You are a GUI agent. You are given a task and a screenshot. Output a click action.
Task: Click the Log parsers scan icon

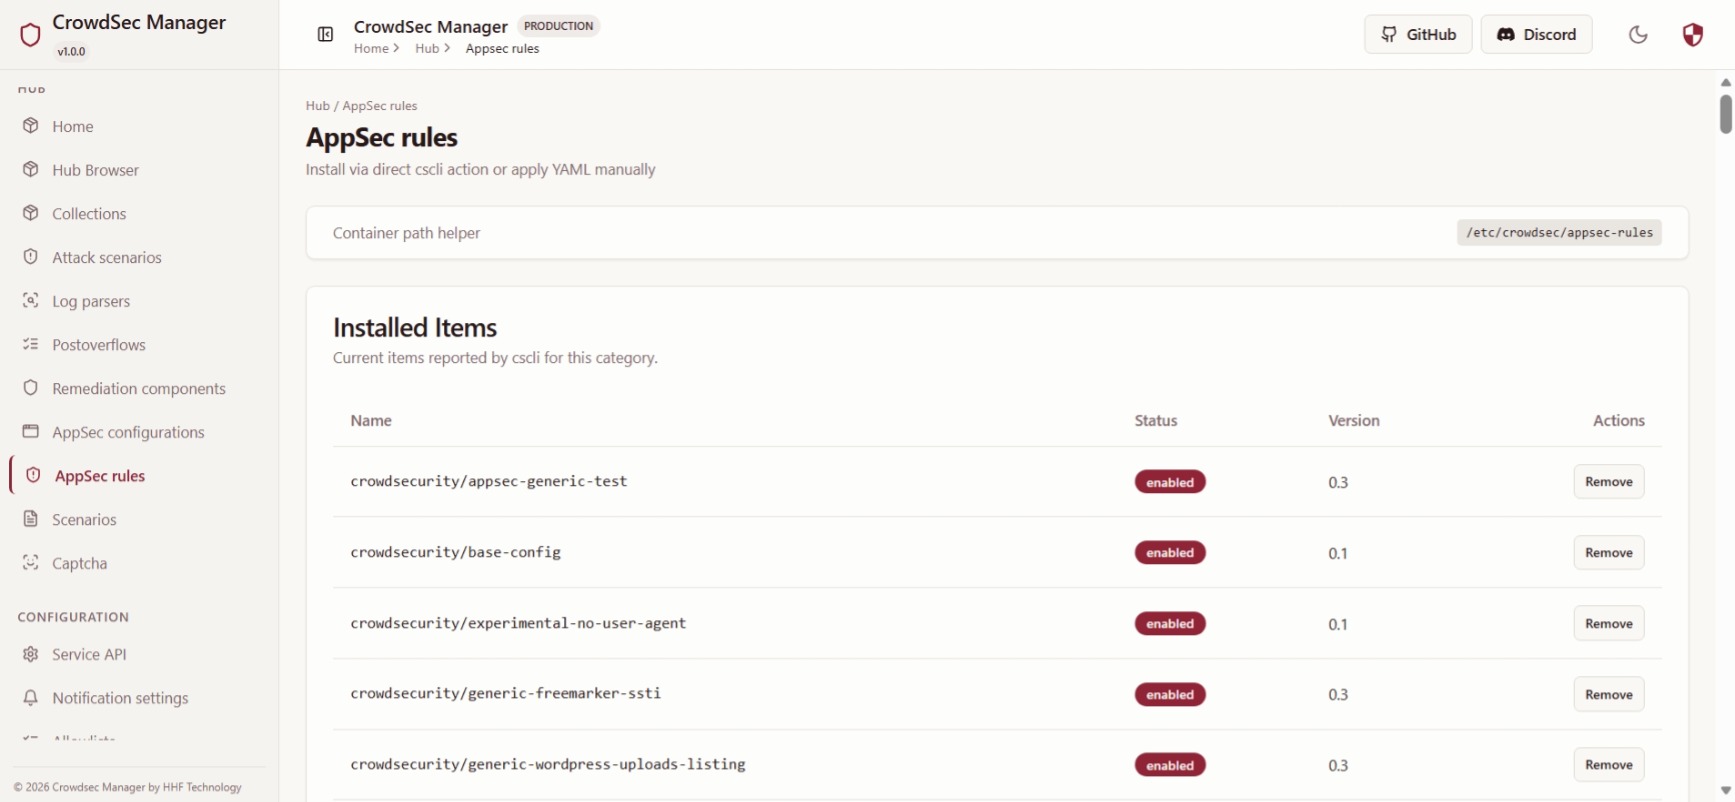(x=31, y=300)
